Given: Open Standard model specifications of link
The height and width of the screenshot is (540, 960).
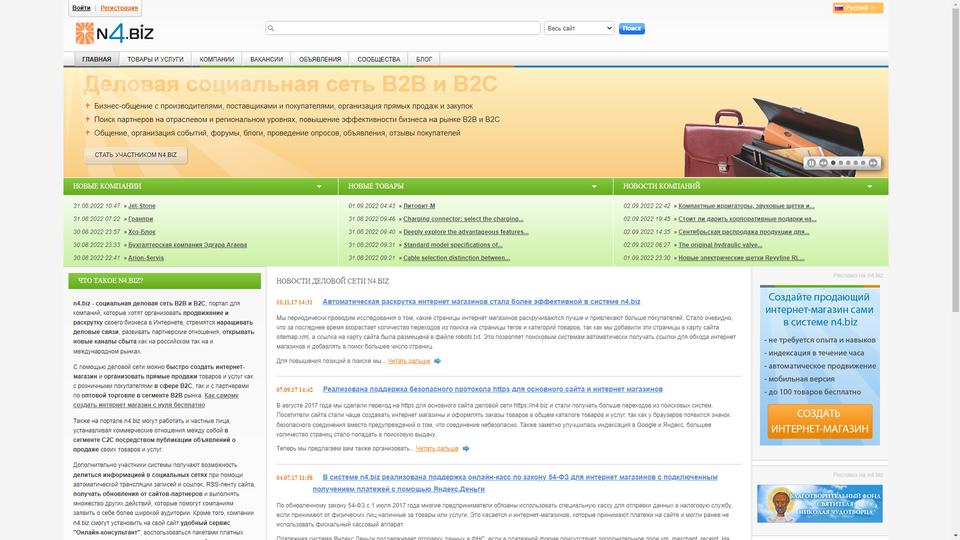Looking at the screenshot, I should coord(453,245).
